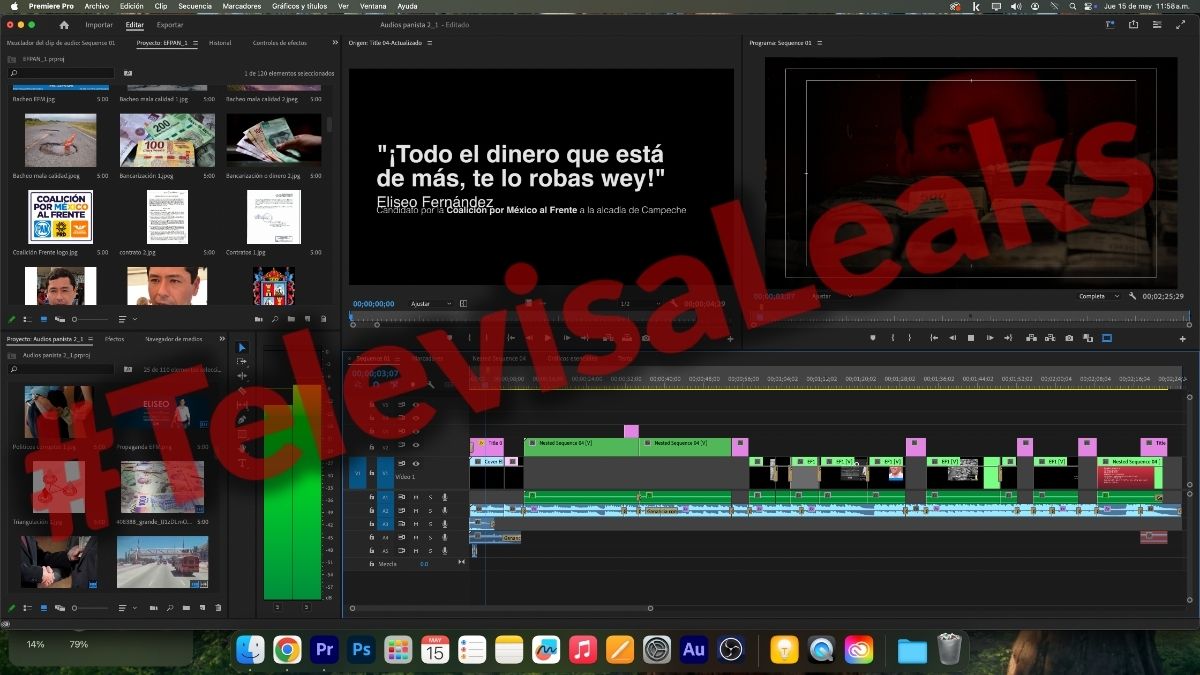The image size is (1200, 675).
Task: Open Photoshop from the Dock
Action: [361, 649]
